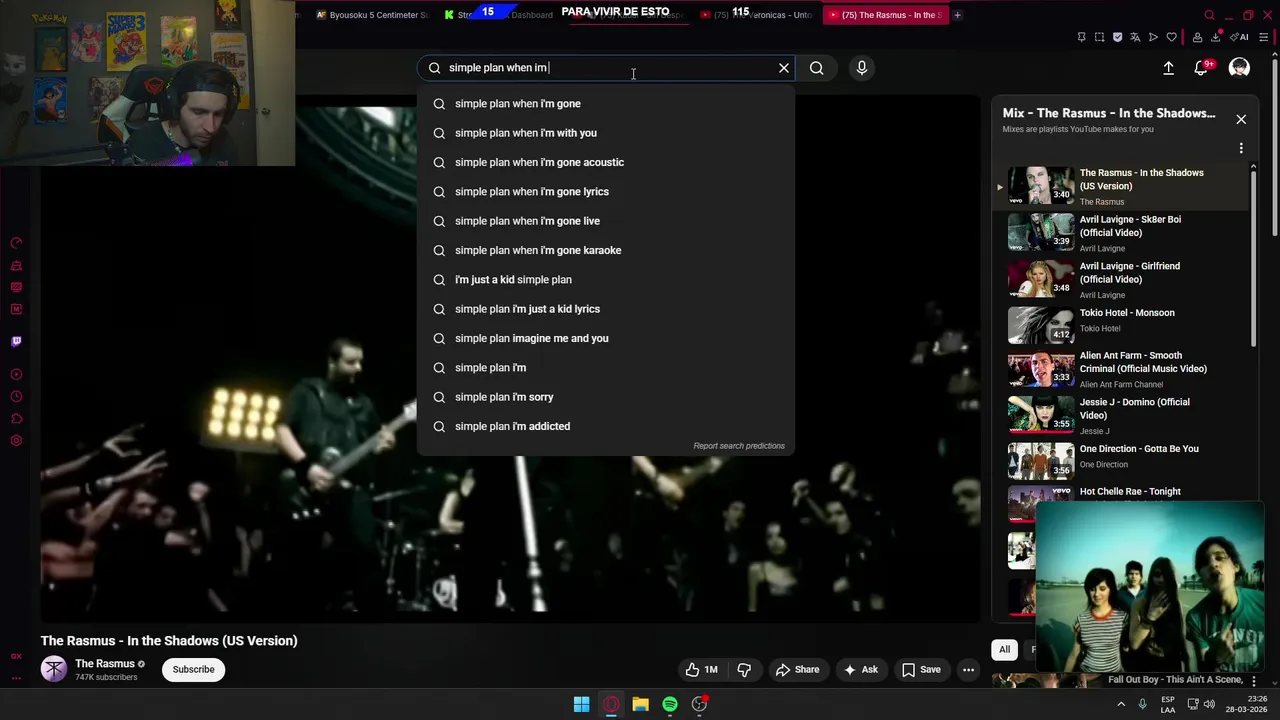Viewport: 1280px width, 720px height.
Task: Select suggestion 'simple plan when i'm gone karaoke'
Action: pyautogui.click(x=606, y=250)
